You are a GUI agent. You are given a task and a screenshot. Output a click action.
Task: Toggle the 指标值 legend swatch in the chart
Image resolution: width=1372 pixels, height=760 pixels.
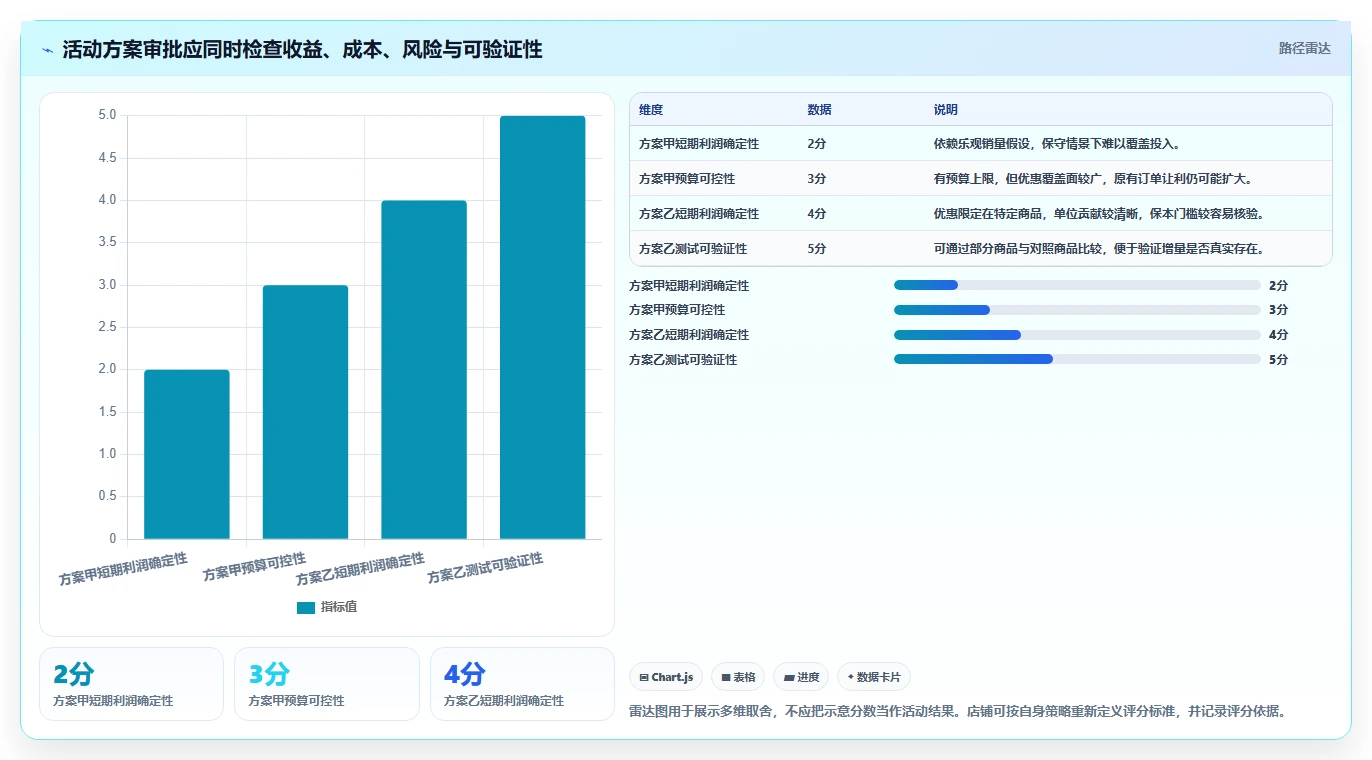click(306, 608)
